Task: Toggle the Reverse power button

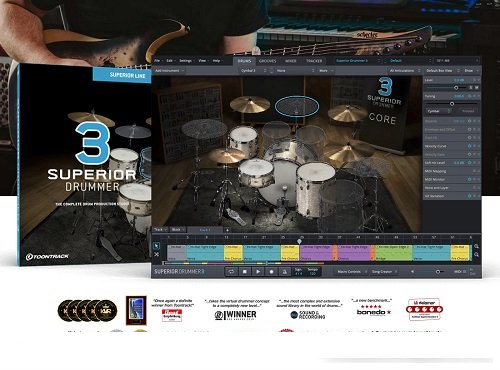Action: click(469, 121)
